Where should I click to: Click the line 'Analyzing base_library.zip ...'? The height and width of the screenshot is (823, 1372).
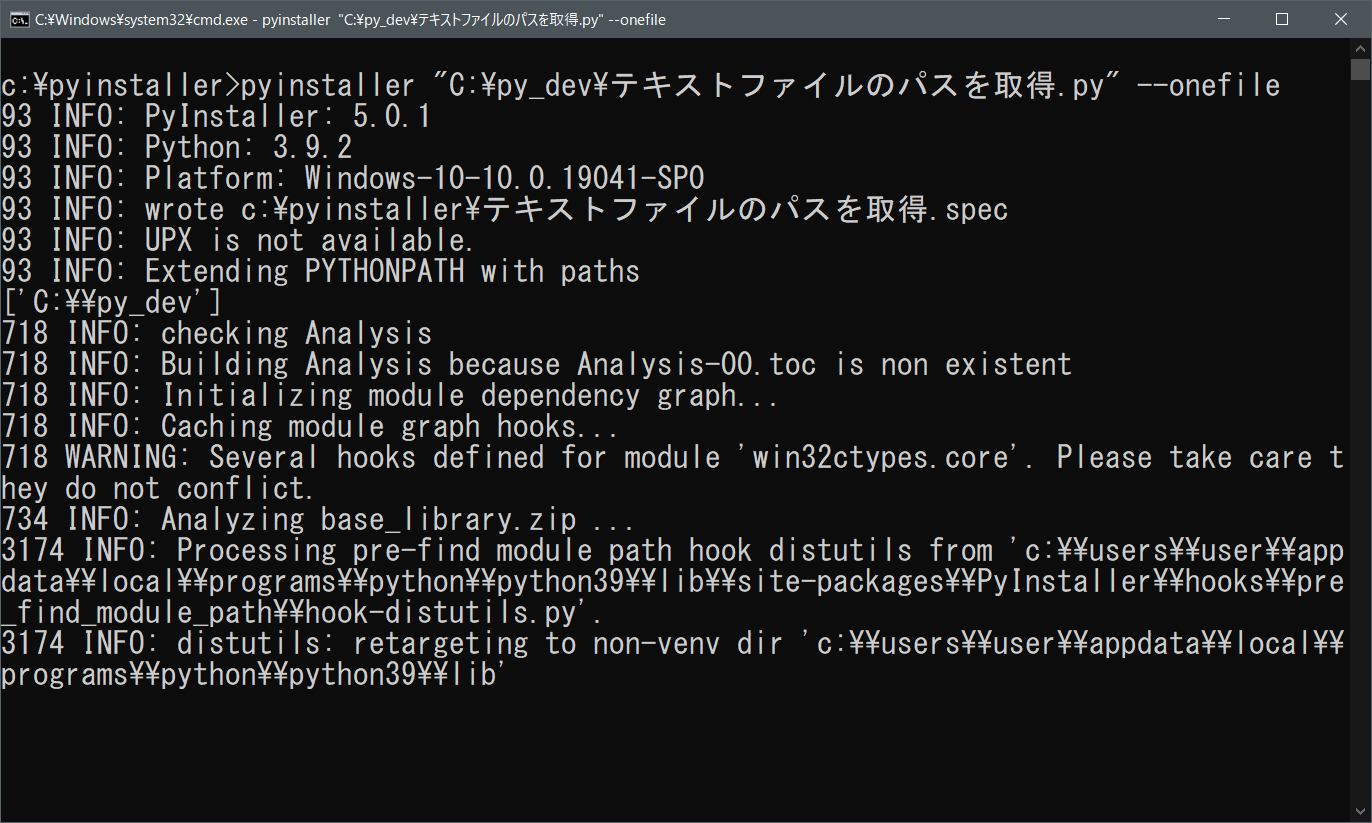tap(318, 519)
